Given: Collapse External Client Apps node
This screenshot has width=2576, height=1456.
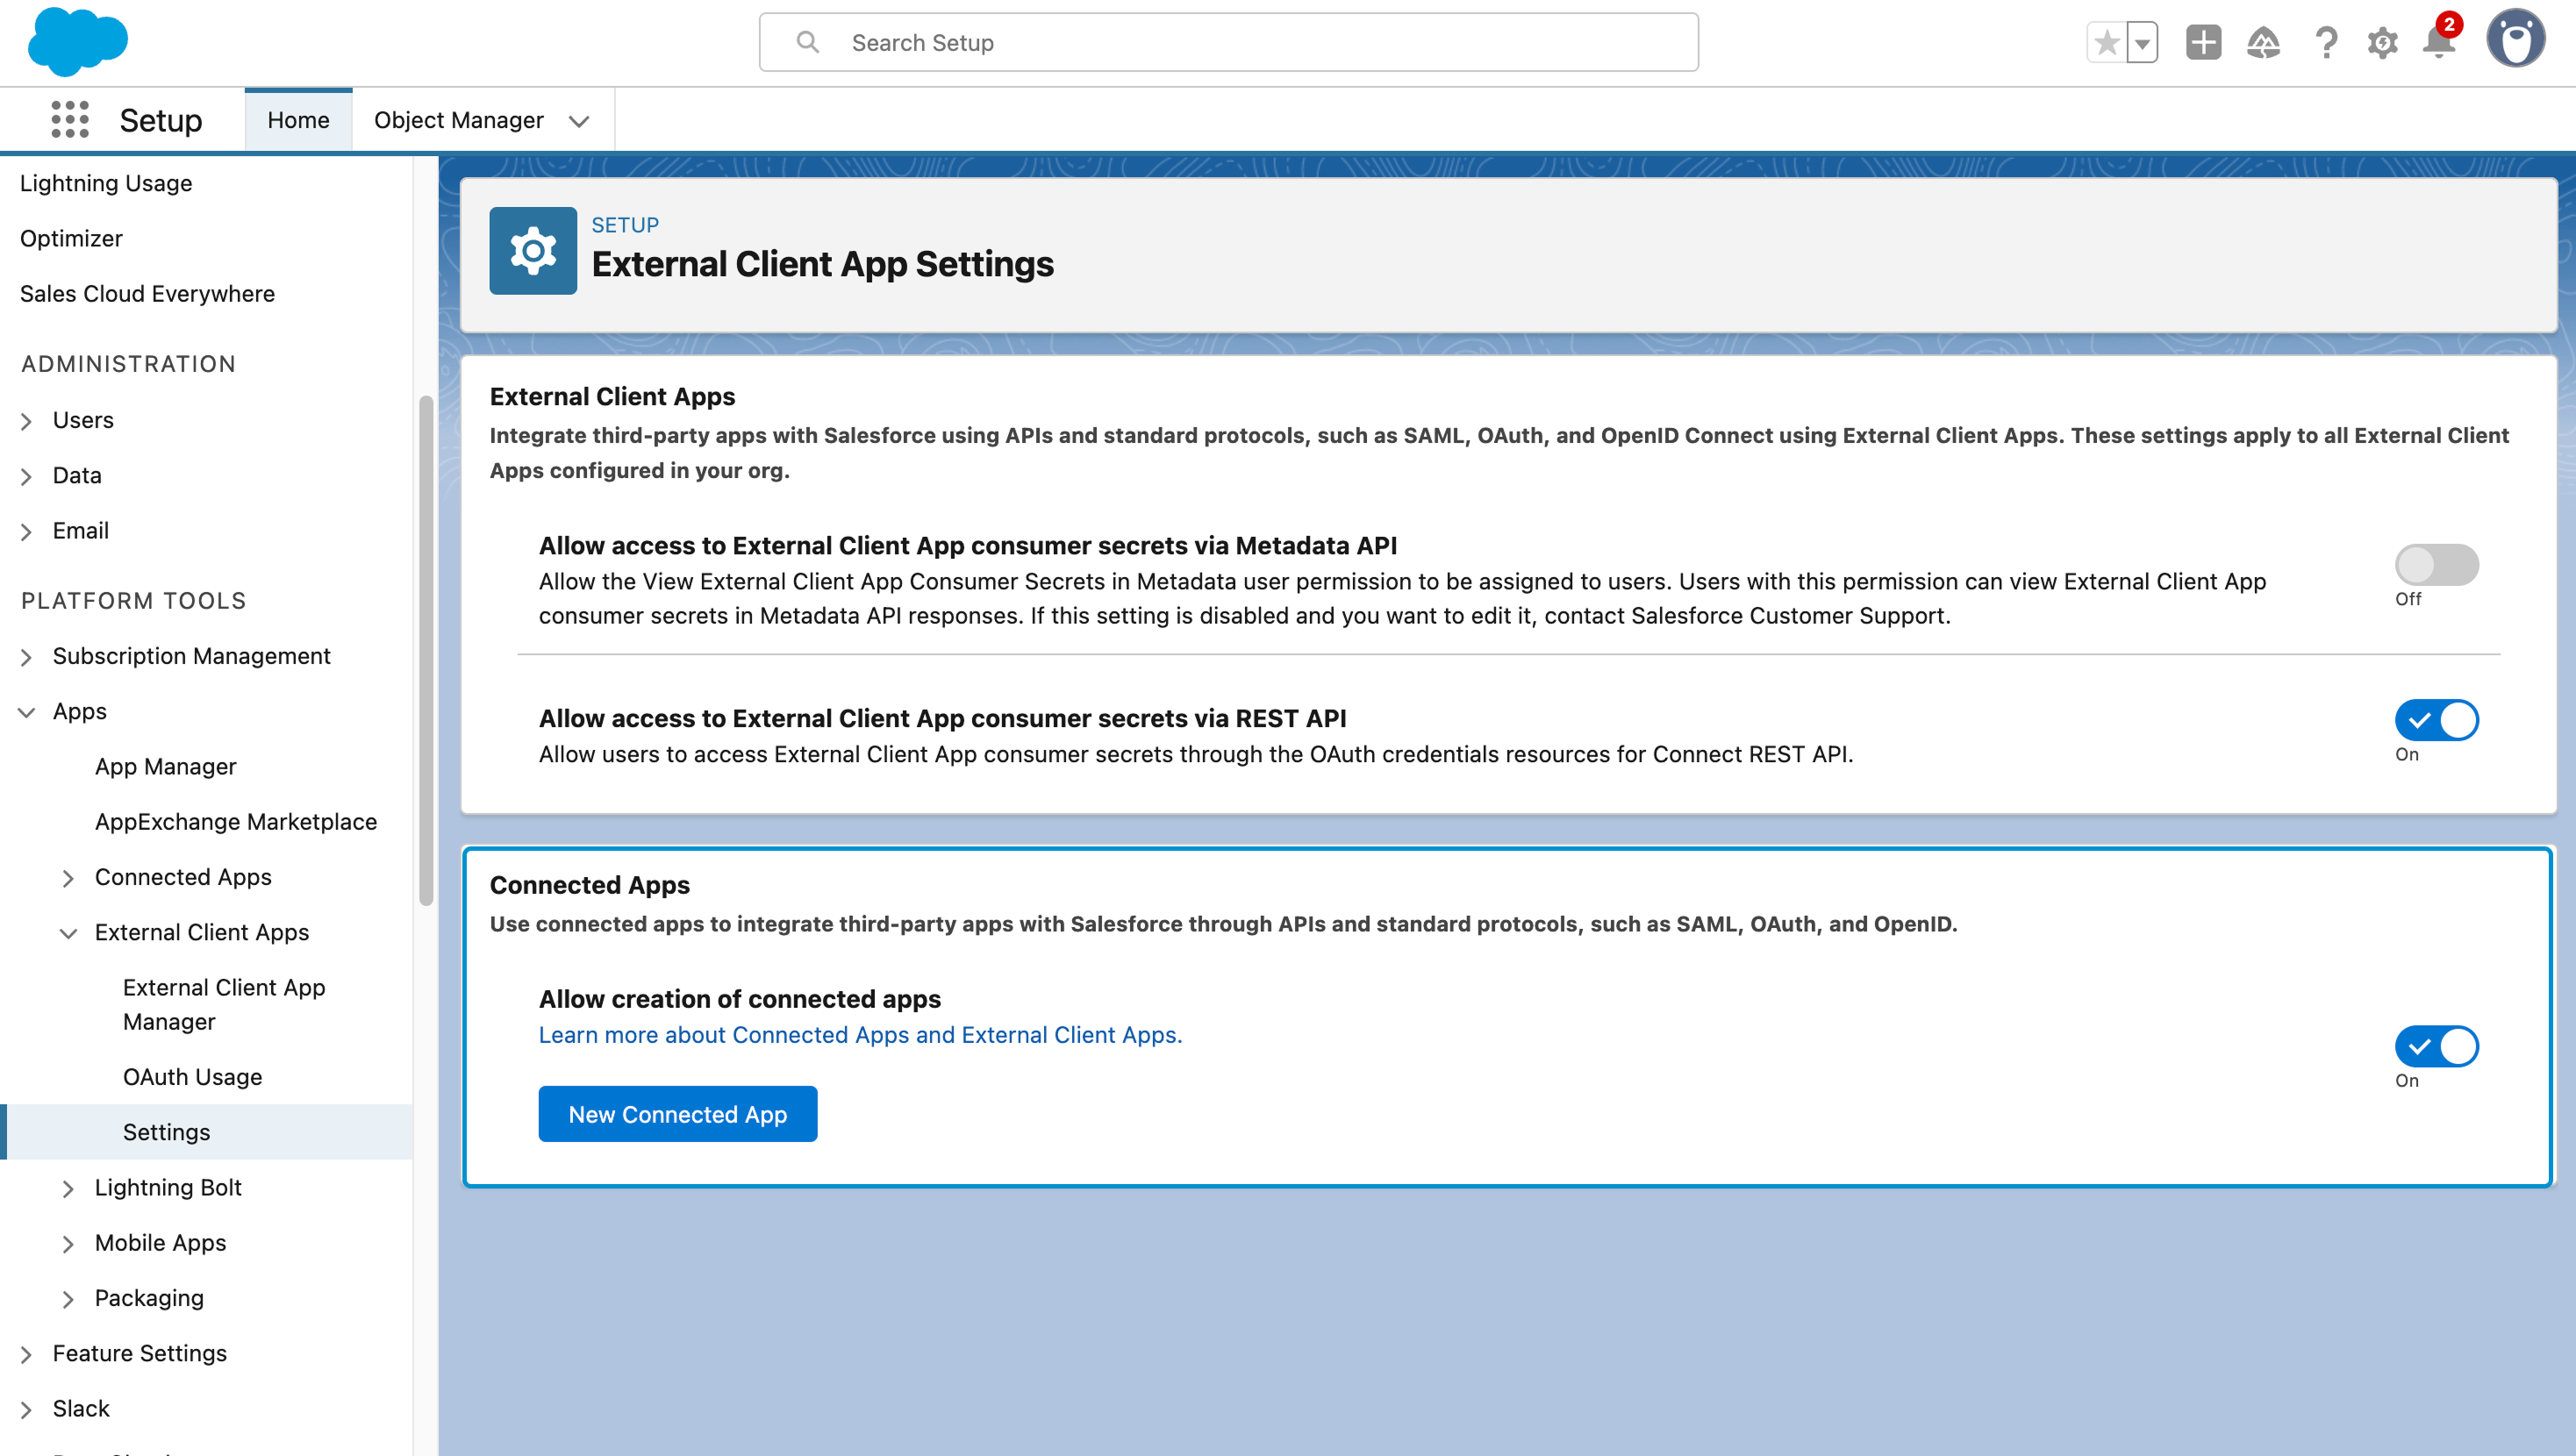Looking at the screenshot, I should click(68, 933).
